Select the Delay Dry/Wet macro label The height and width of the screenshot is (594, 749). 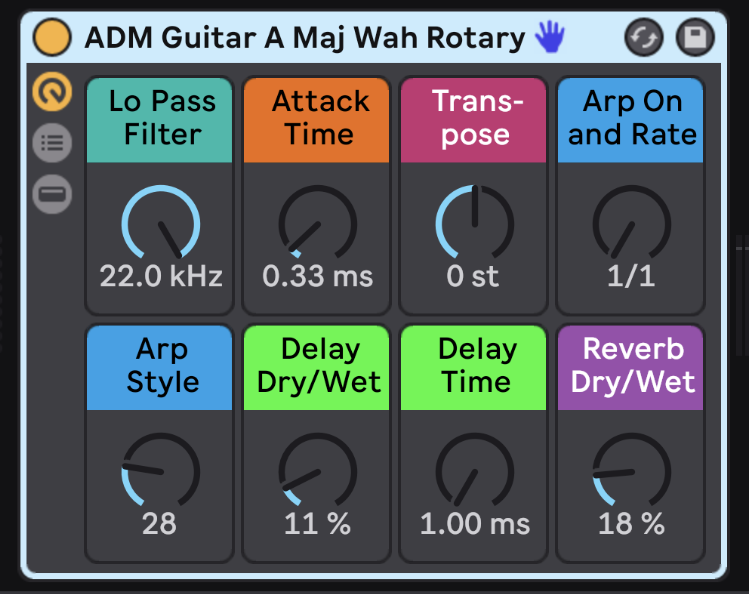[316, 368]
